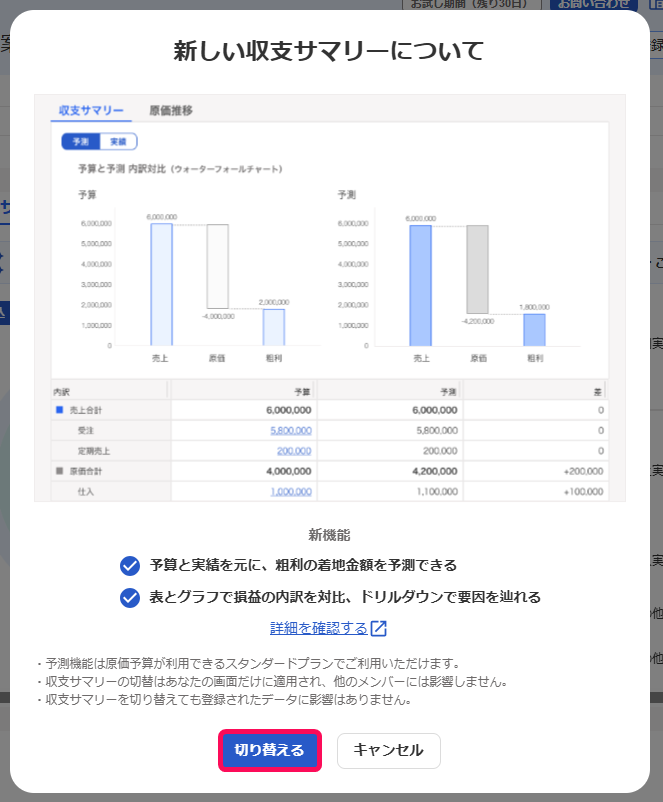Click note 予測機能は原価予算が利用できるスタンダードプラン
Viewport: 663px width, 802px height.
click(x=249, y=663)
